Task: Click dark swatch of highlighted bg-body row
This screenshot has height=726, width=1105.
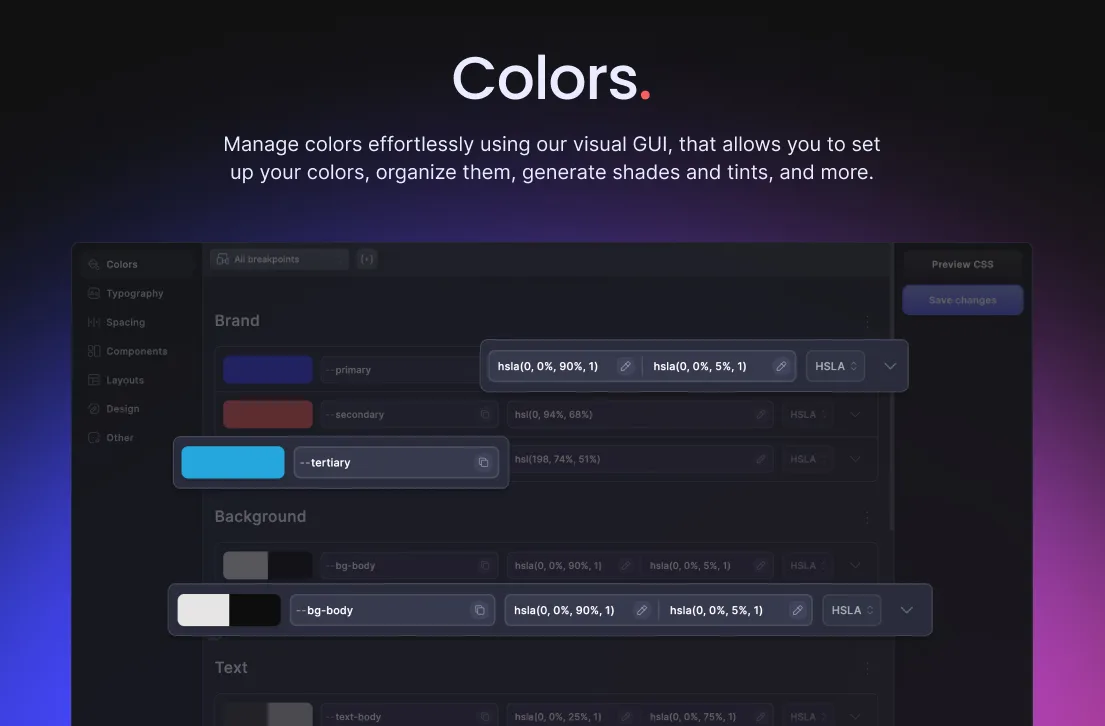Action: coord(255,610)
